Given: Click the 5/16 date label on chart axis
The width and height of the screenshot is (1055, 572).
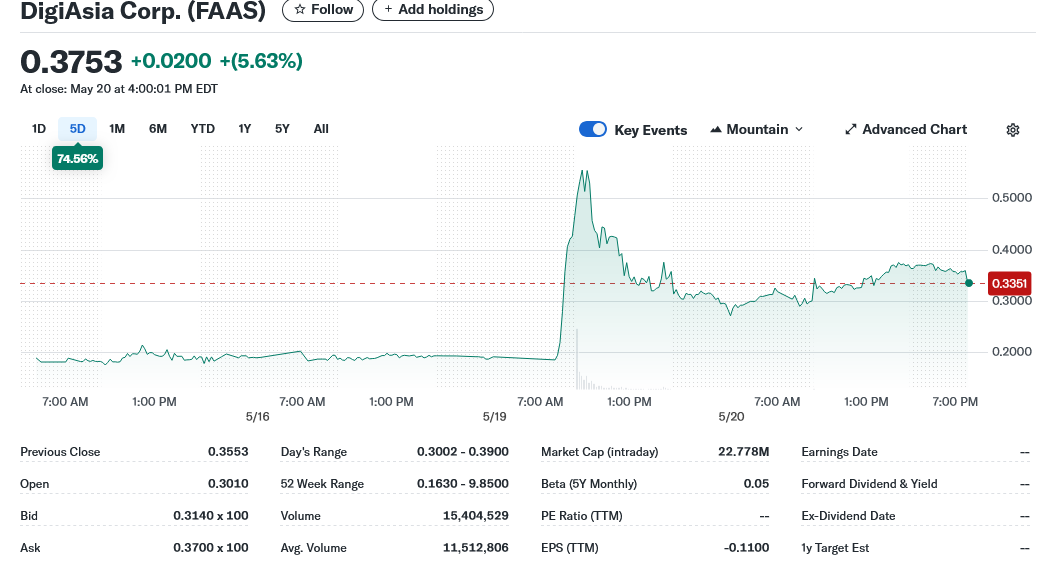Looking at the screenshot, I should (258, 417).
